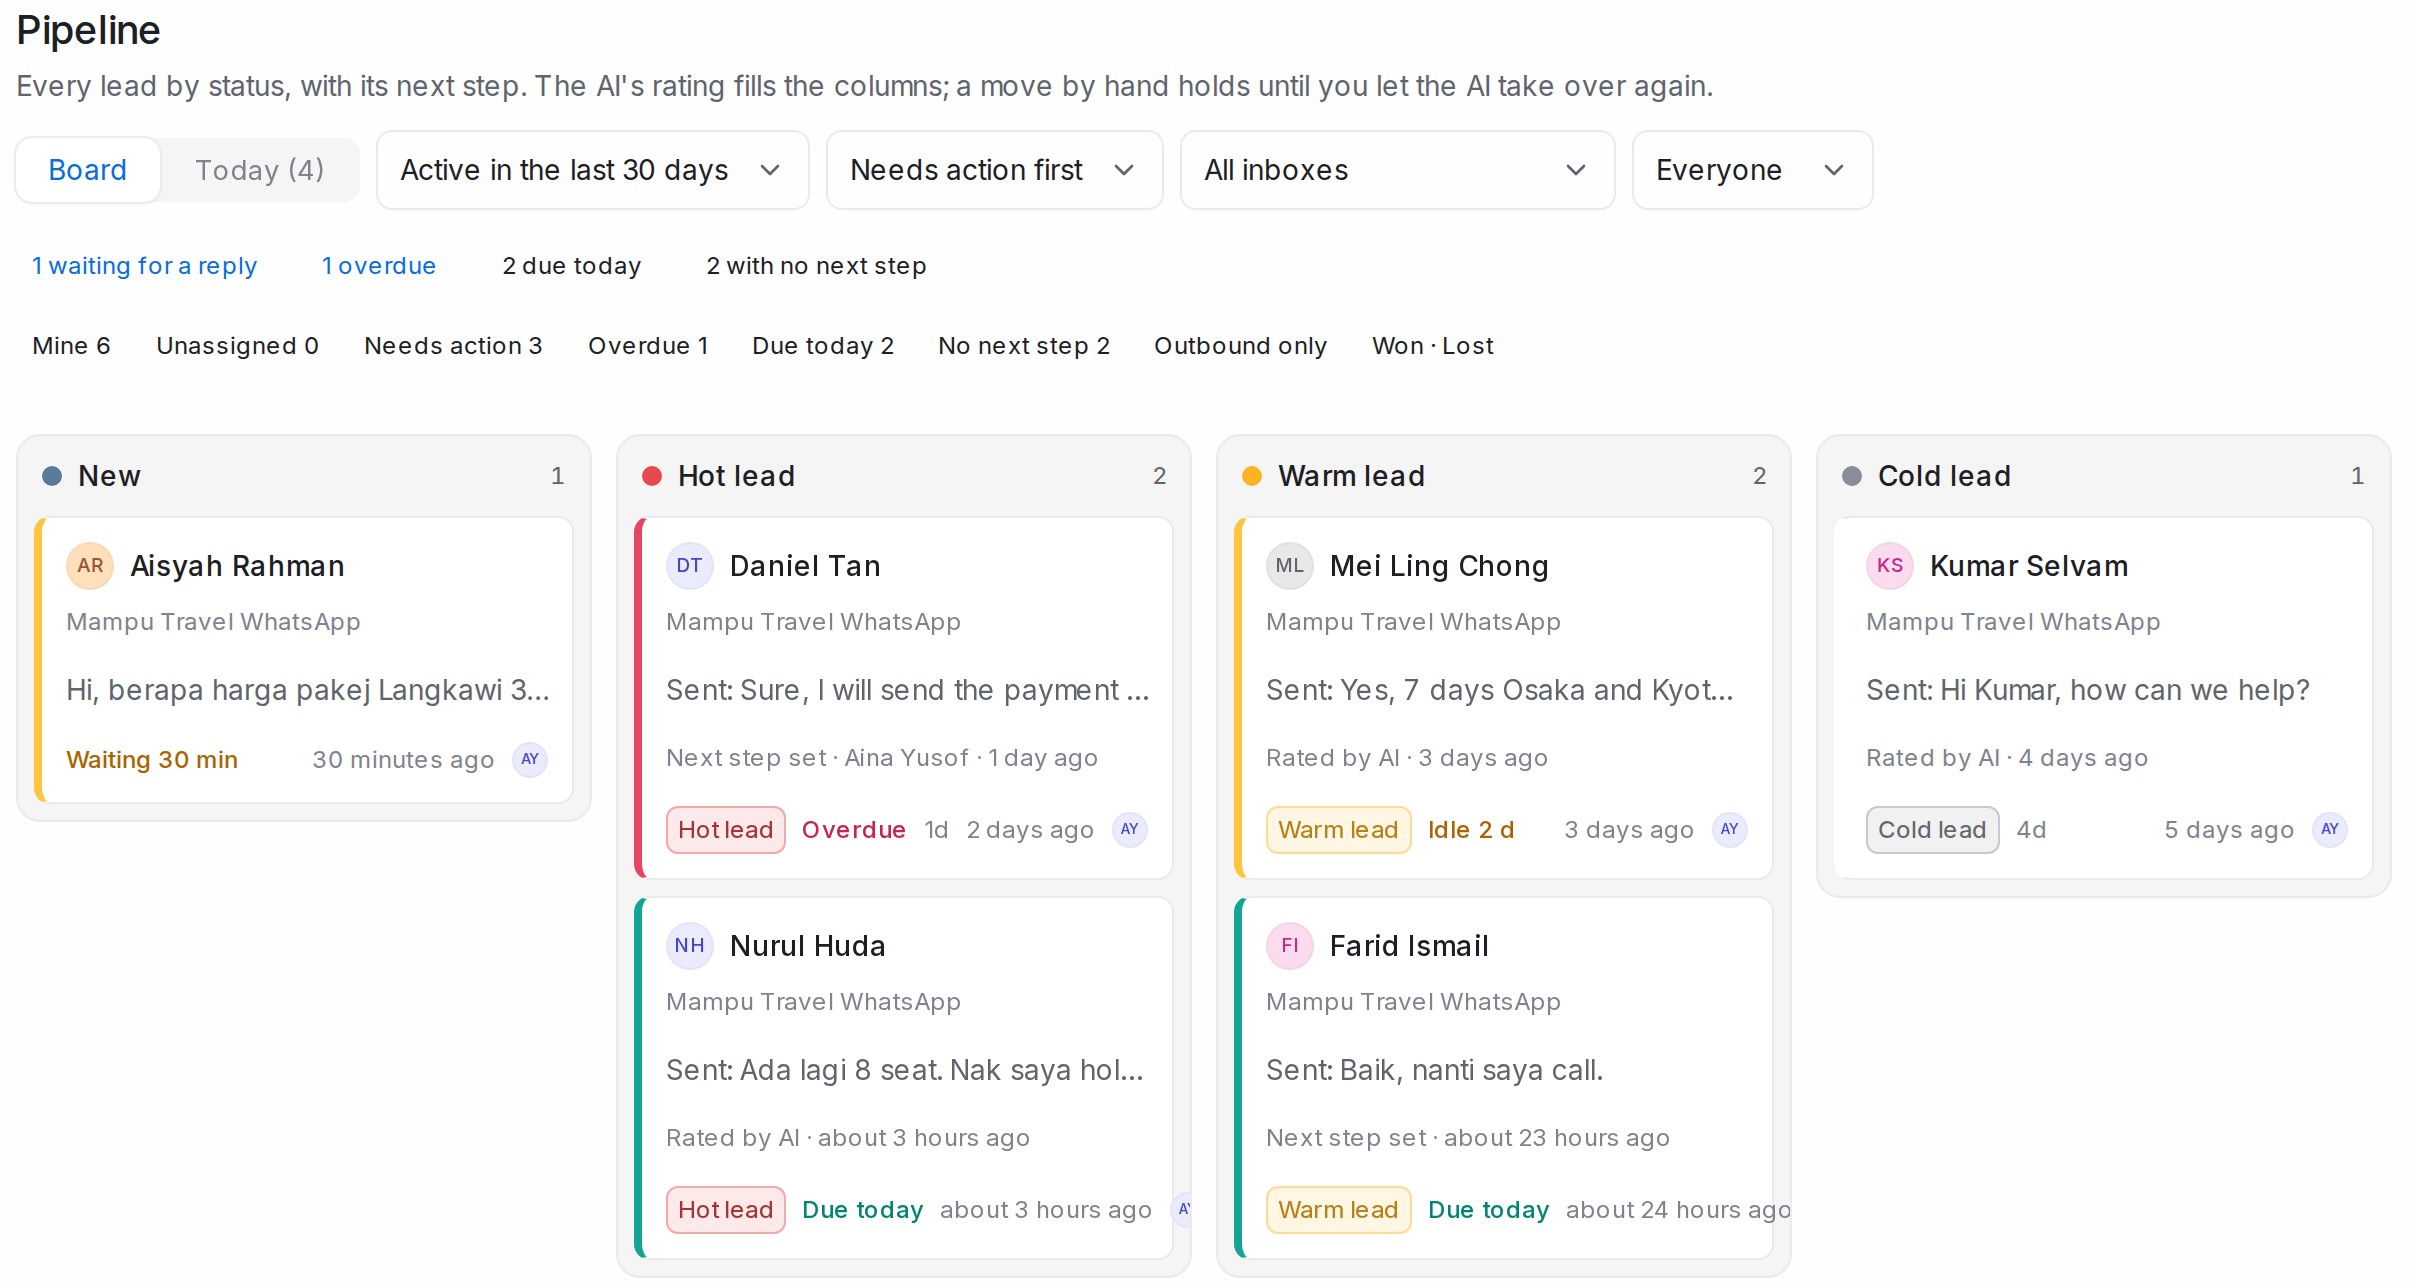The image size is (2416, 1288).
Task: Toggle the No next step 2 filter
Action: pyautogui.click(x=1024, y=346)
